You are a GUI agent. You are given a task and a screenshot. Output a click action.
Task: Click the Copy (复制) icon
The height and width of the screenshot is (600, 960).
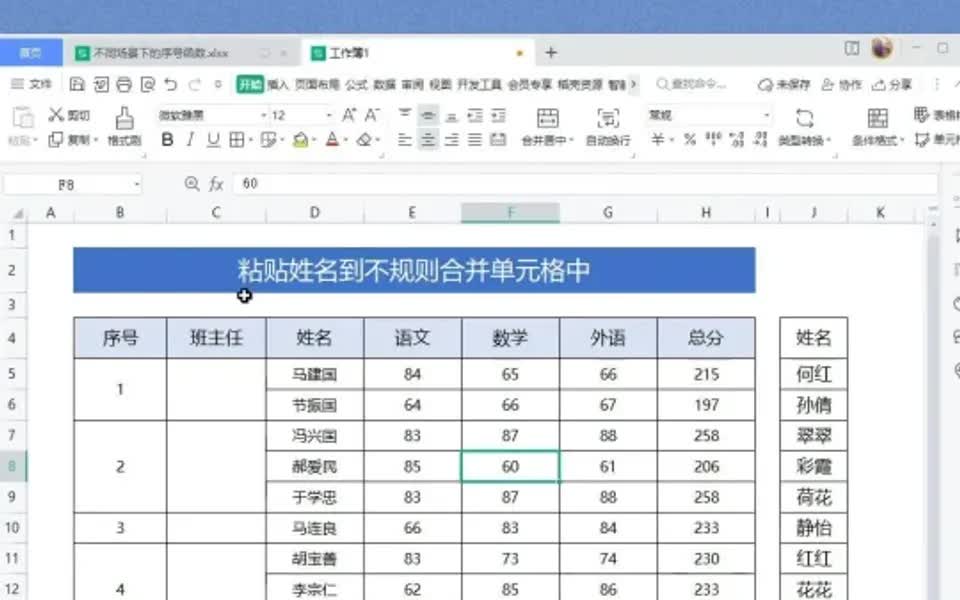coord(56,140)
